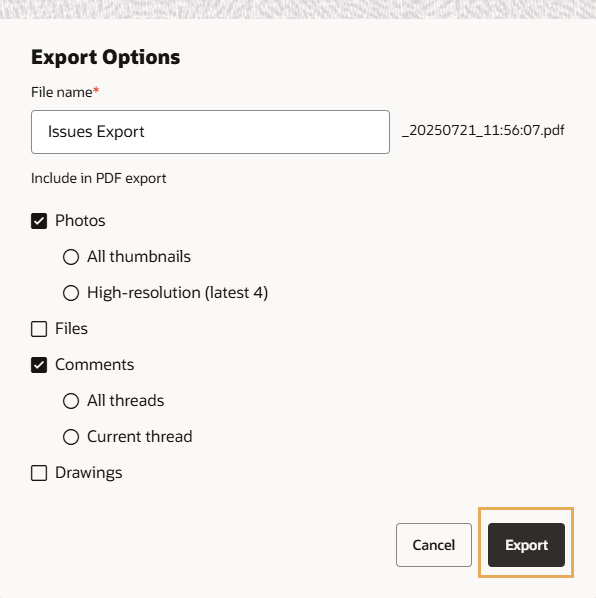
Task: Click the Photos label text
Action: click(80, 220)
